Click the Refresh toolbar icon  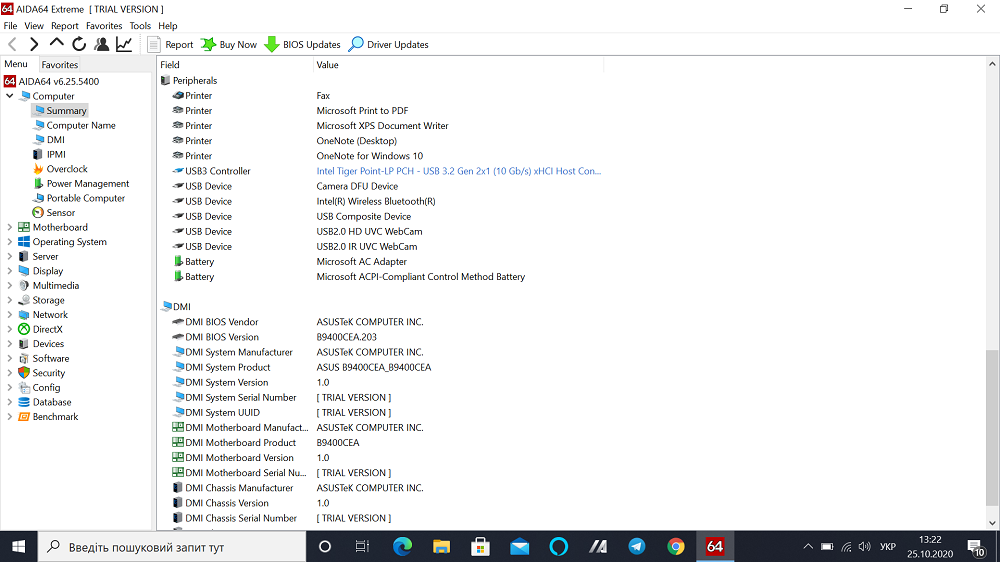pos(79,44)
